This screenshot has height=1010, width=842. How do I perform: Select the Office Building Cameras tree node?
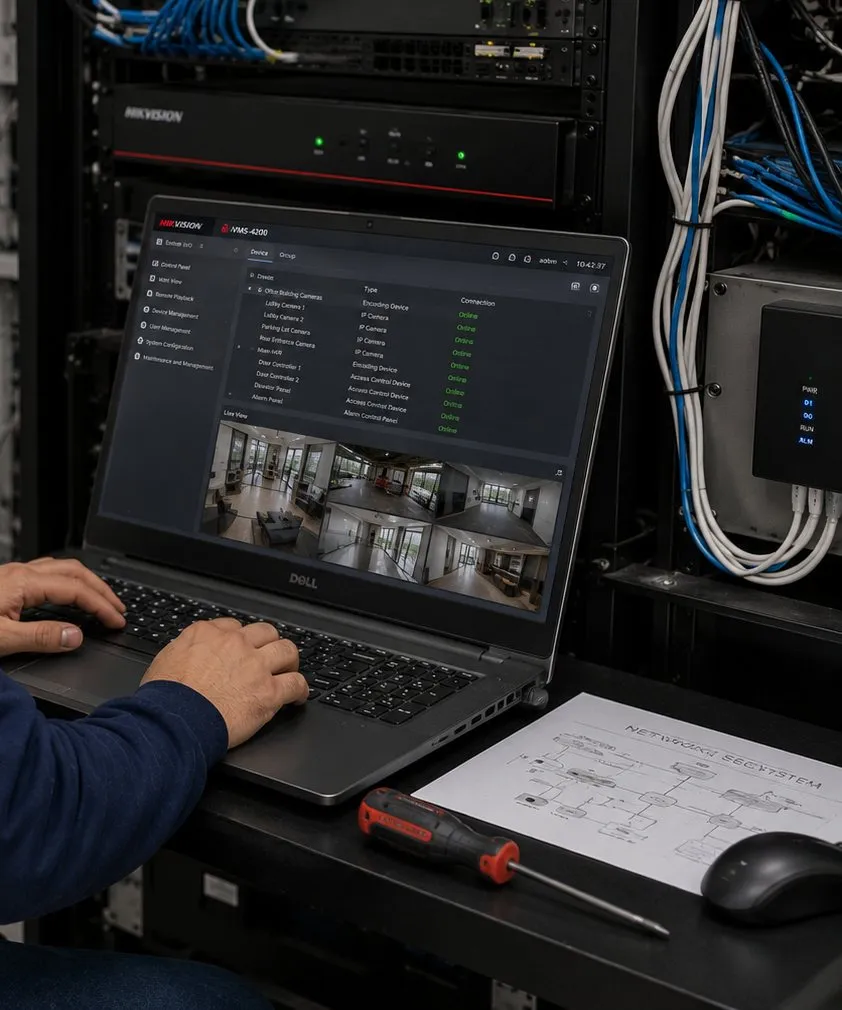(293, 294)
